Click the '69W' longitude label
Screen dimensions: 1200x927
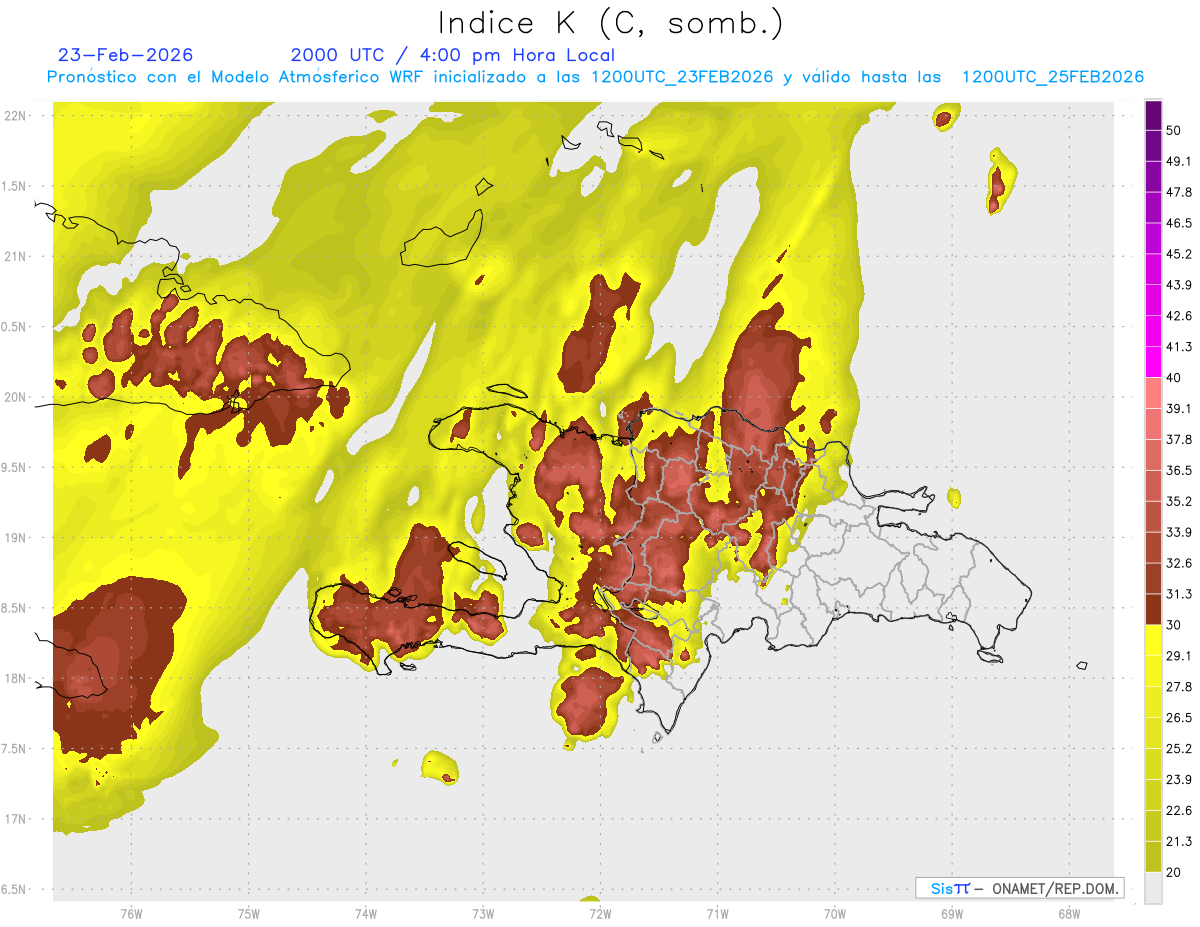[x=951, y=913]
